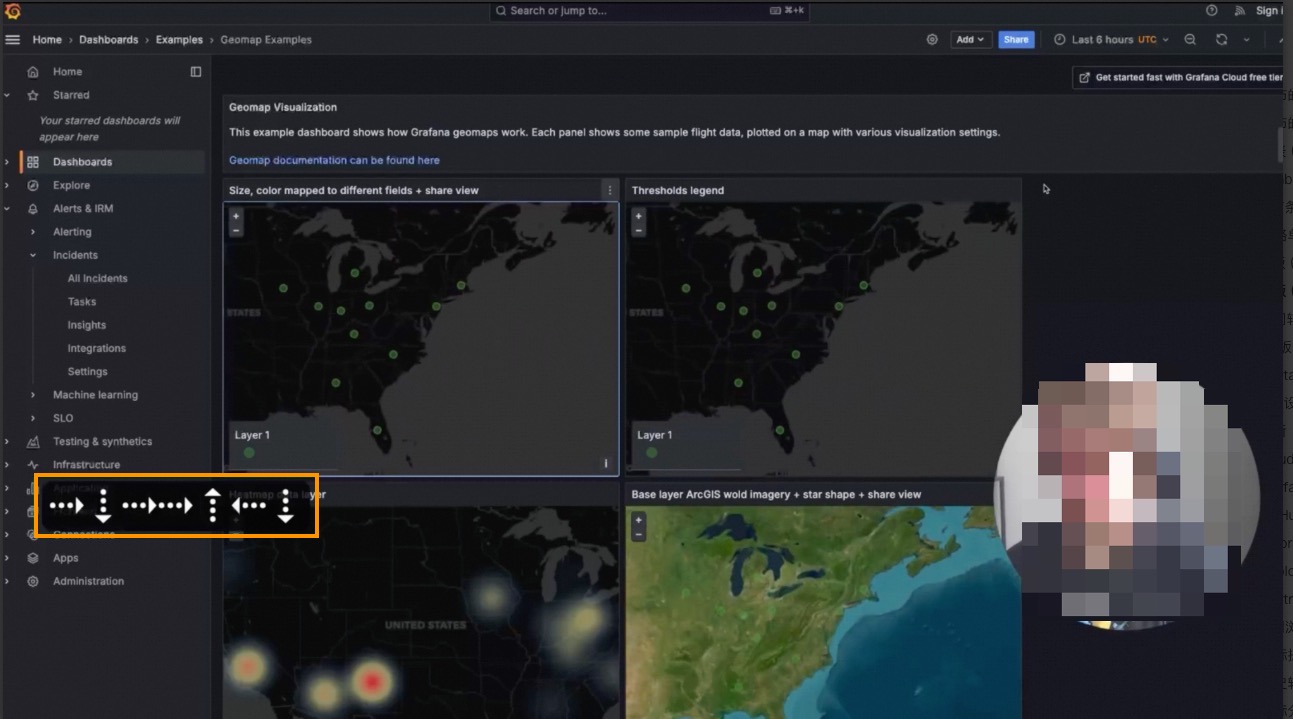Open Administration in the sidebar
The image size is (1293, 719).
[x=88, y=581]
